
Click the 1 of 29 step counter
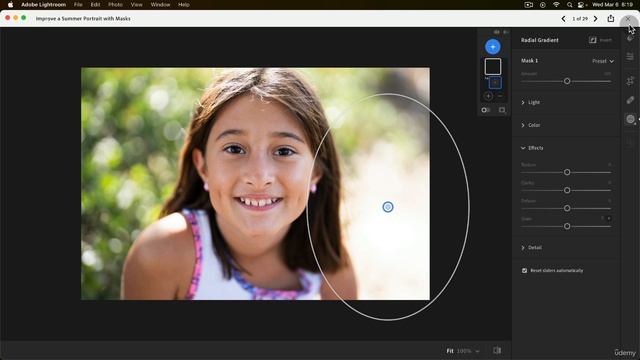click(580, 19)
